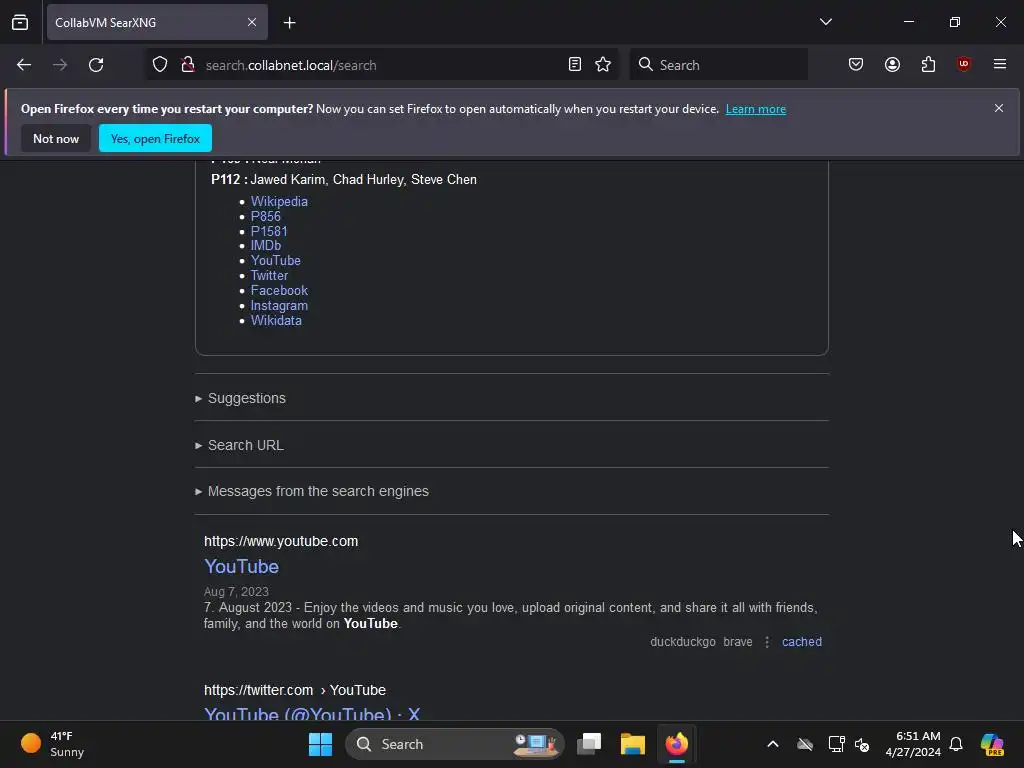1024x768 pixels.
Task: Open the Windows Start menu
Action: click(x=320, y=744)
